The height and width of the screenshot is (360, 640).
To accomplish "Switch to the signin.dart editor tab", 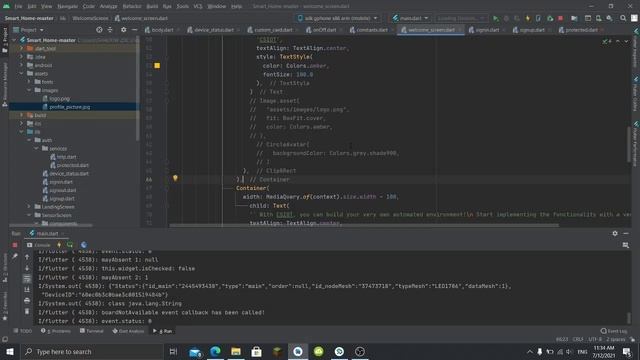I will (487, 30).
